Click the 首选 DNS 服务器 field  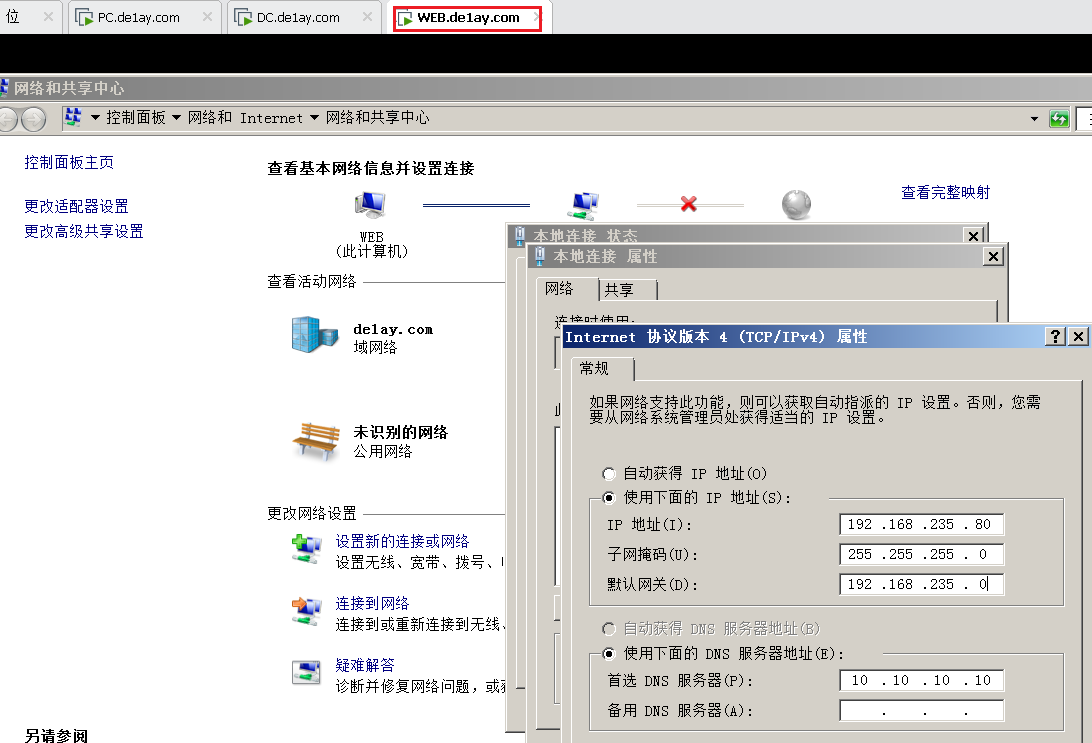921,680
